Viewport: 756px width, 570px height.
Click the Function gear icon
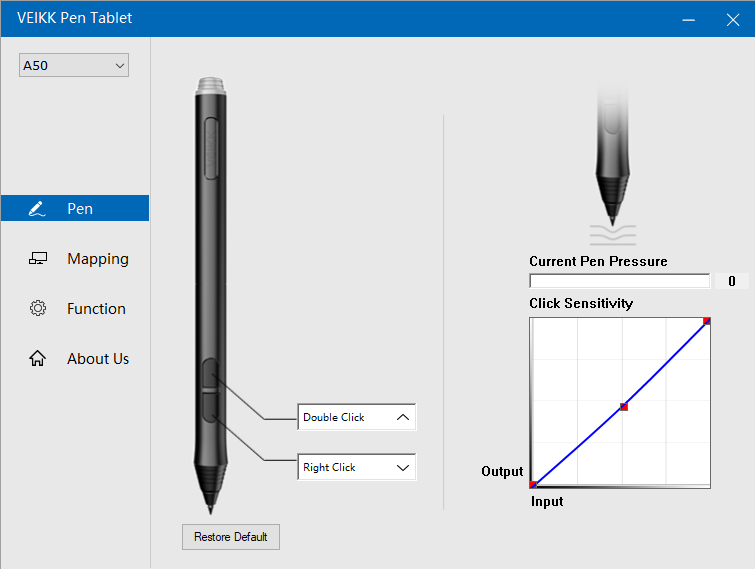(x=38, y=309)
